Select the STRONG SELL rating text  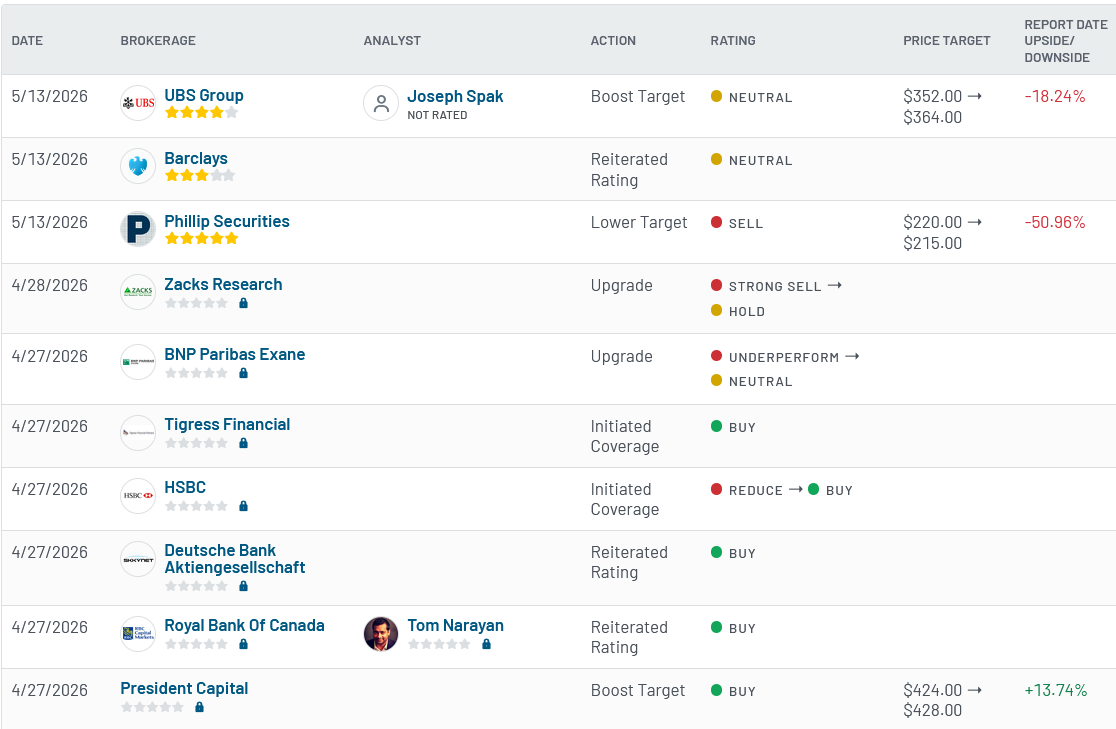click(775, 286)
